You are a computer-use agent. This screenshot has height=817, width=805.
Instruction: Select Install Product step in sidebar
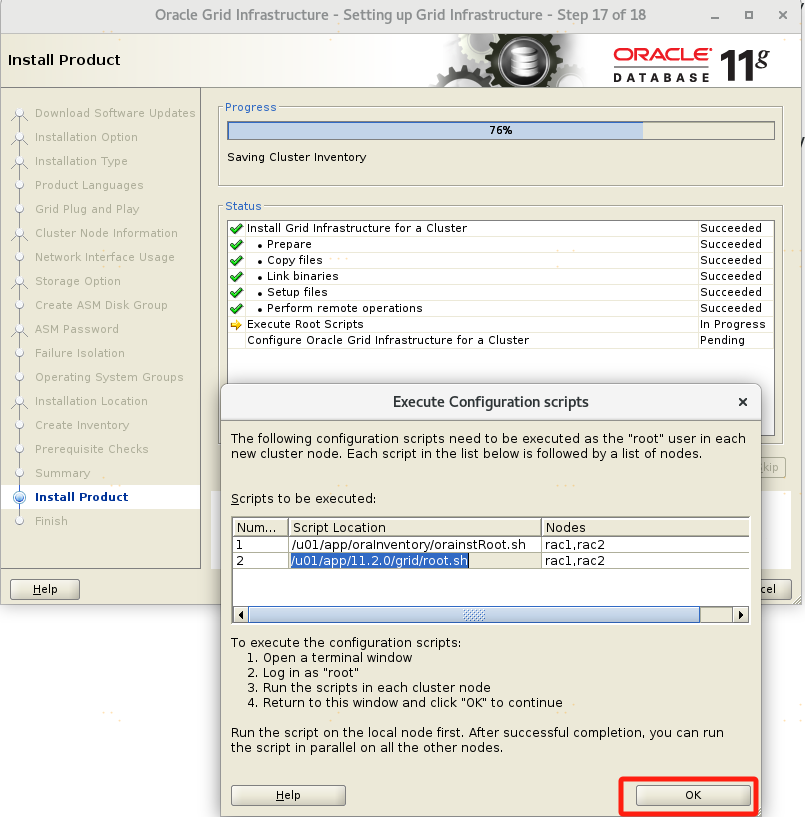coord(81,497)
